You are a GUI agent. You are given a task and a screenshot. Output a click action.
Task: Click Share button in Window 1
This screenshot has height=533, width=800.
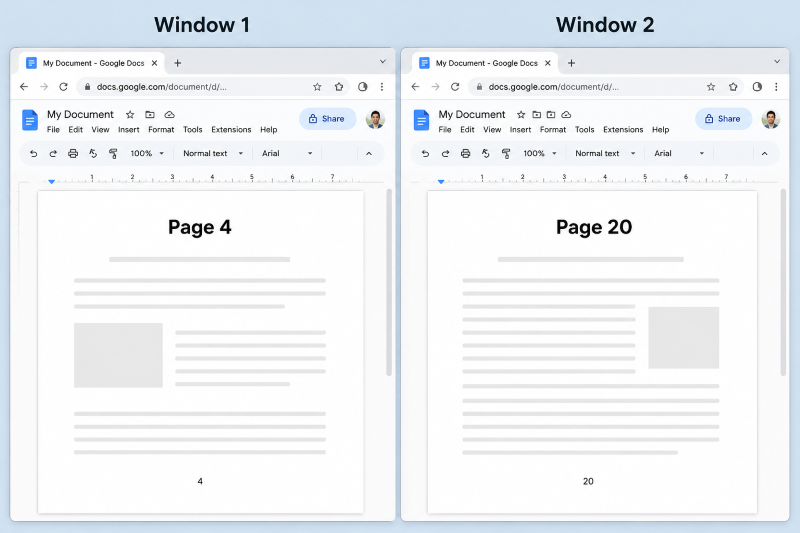327,119
